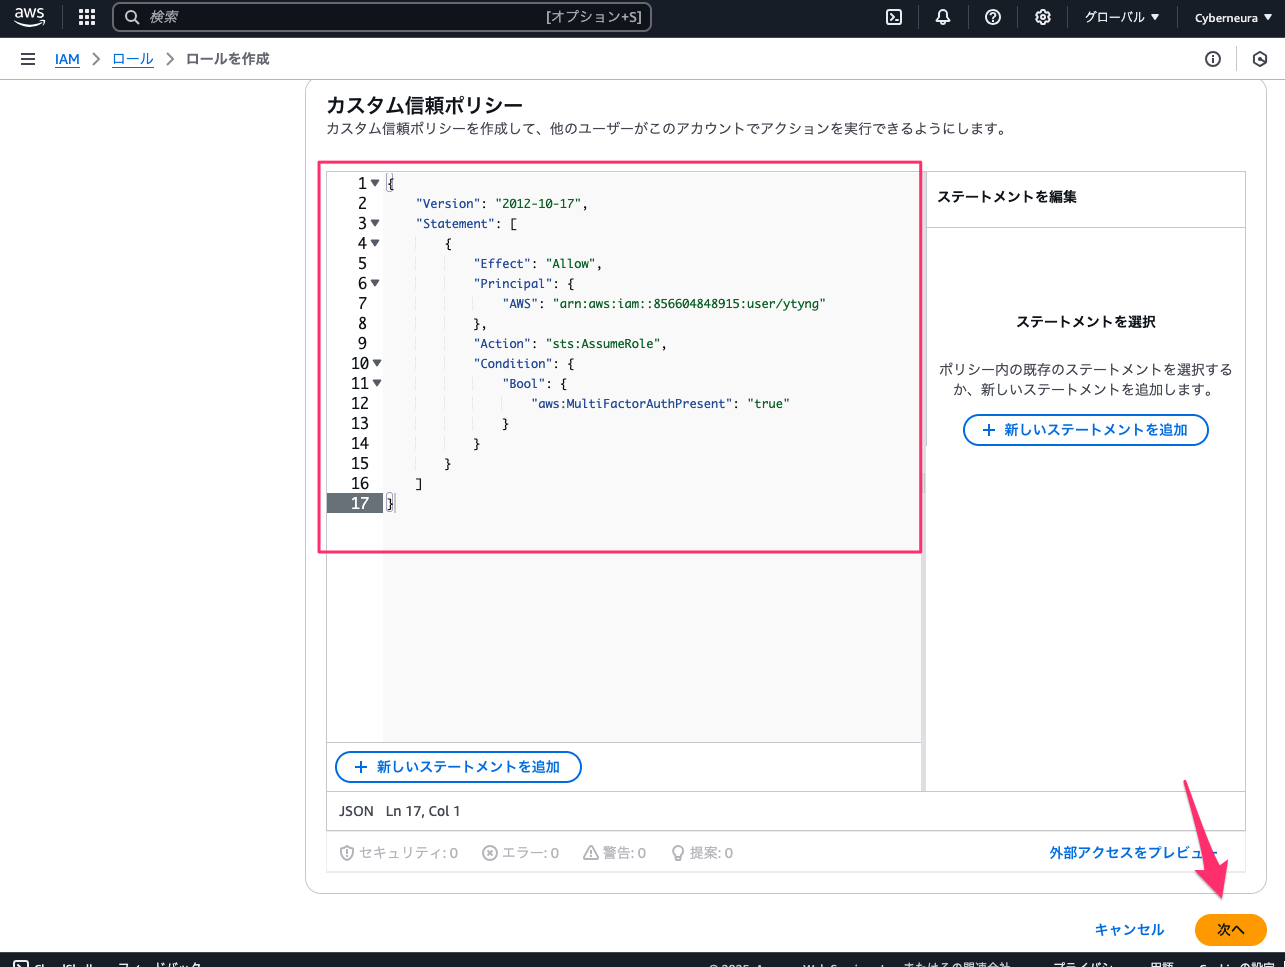The width and height of the screenshot is (1285, 967).
Task: Click 新しいステートメントを追加 in the right panel
Action: coord(1085,430)
